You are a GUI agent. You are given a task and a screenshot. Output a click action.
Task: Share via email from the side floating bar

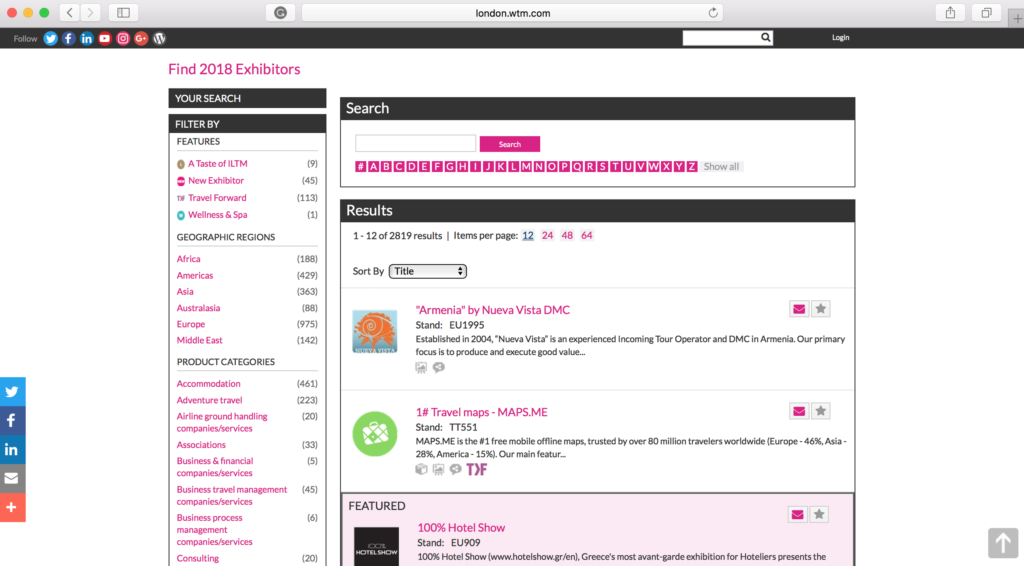[12, 479]
